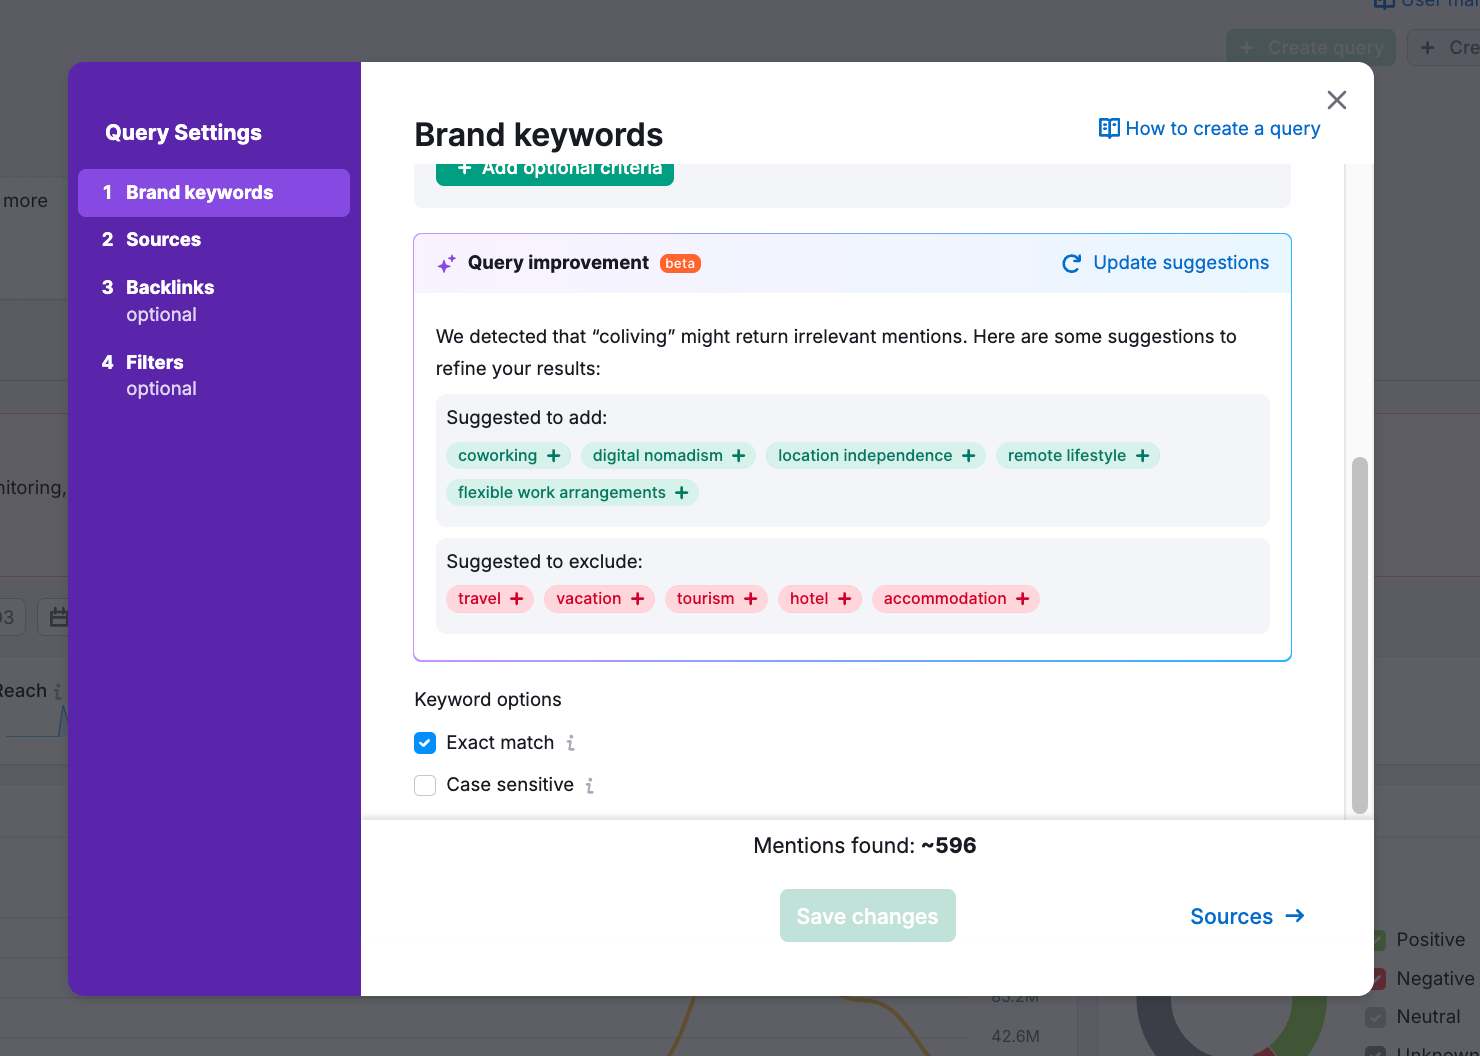
Task: Click the refresh icon beside Update suggestions
Action: pyautogui.click(x=1071, y=263)
